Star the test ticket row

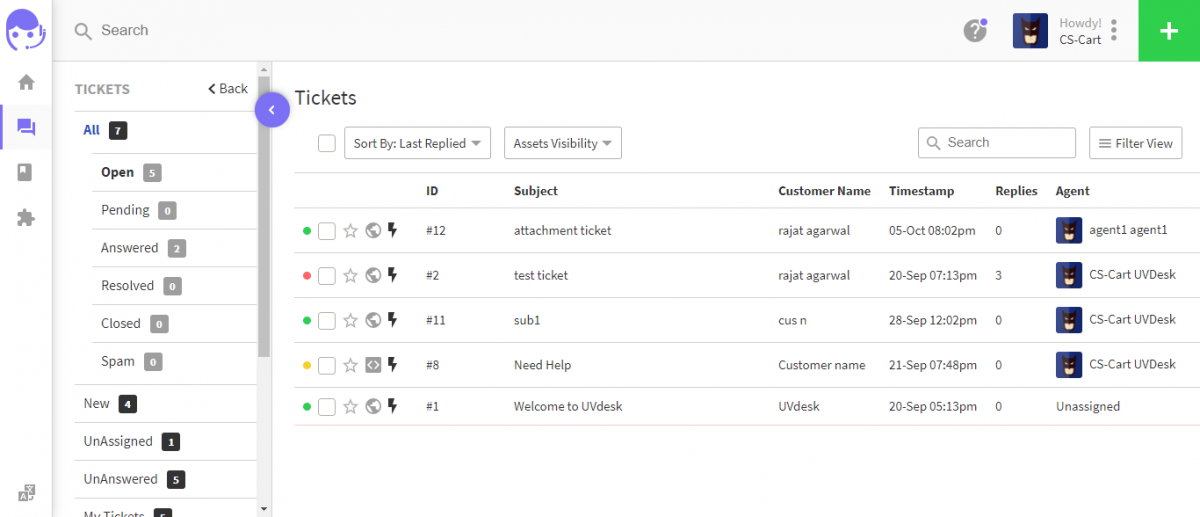coord(350,276)
